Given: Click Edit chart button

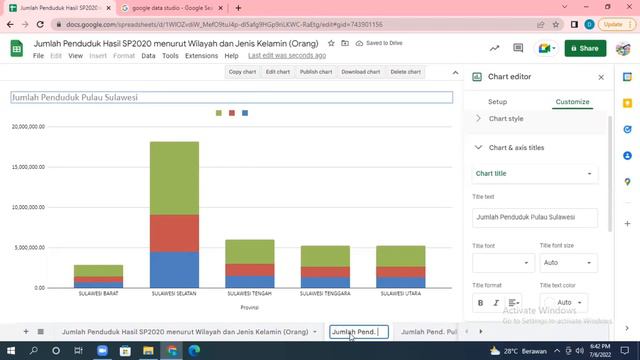Looking at the screenshot, I should 278,72.
